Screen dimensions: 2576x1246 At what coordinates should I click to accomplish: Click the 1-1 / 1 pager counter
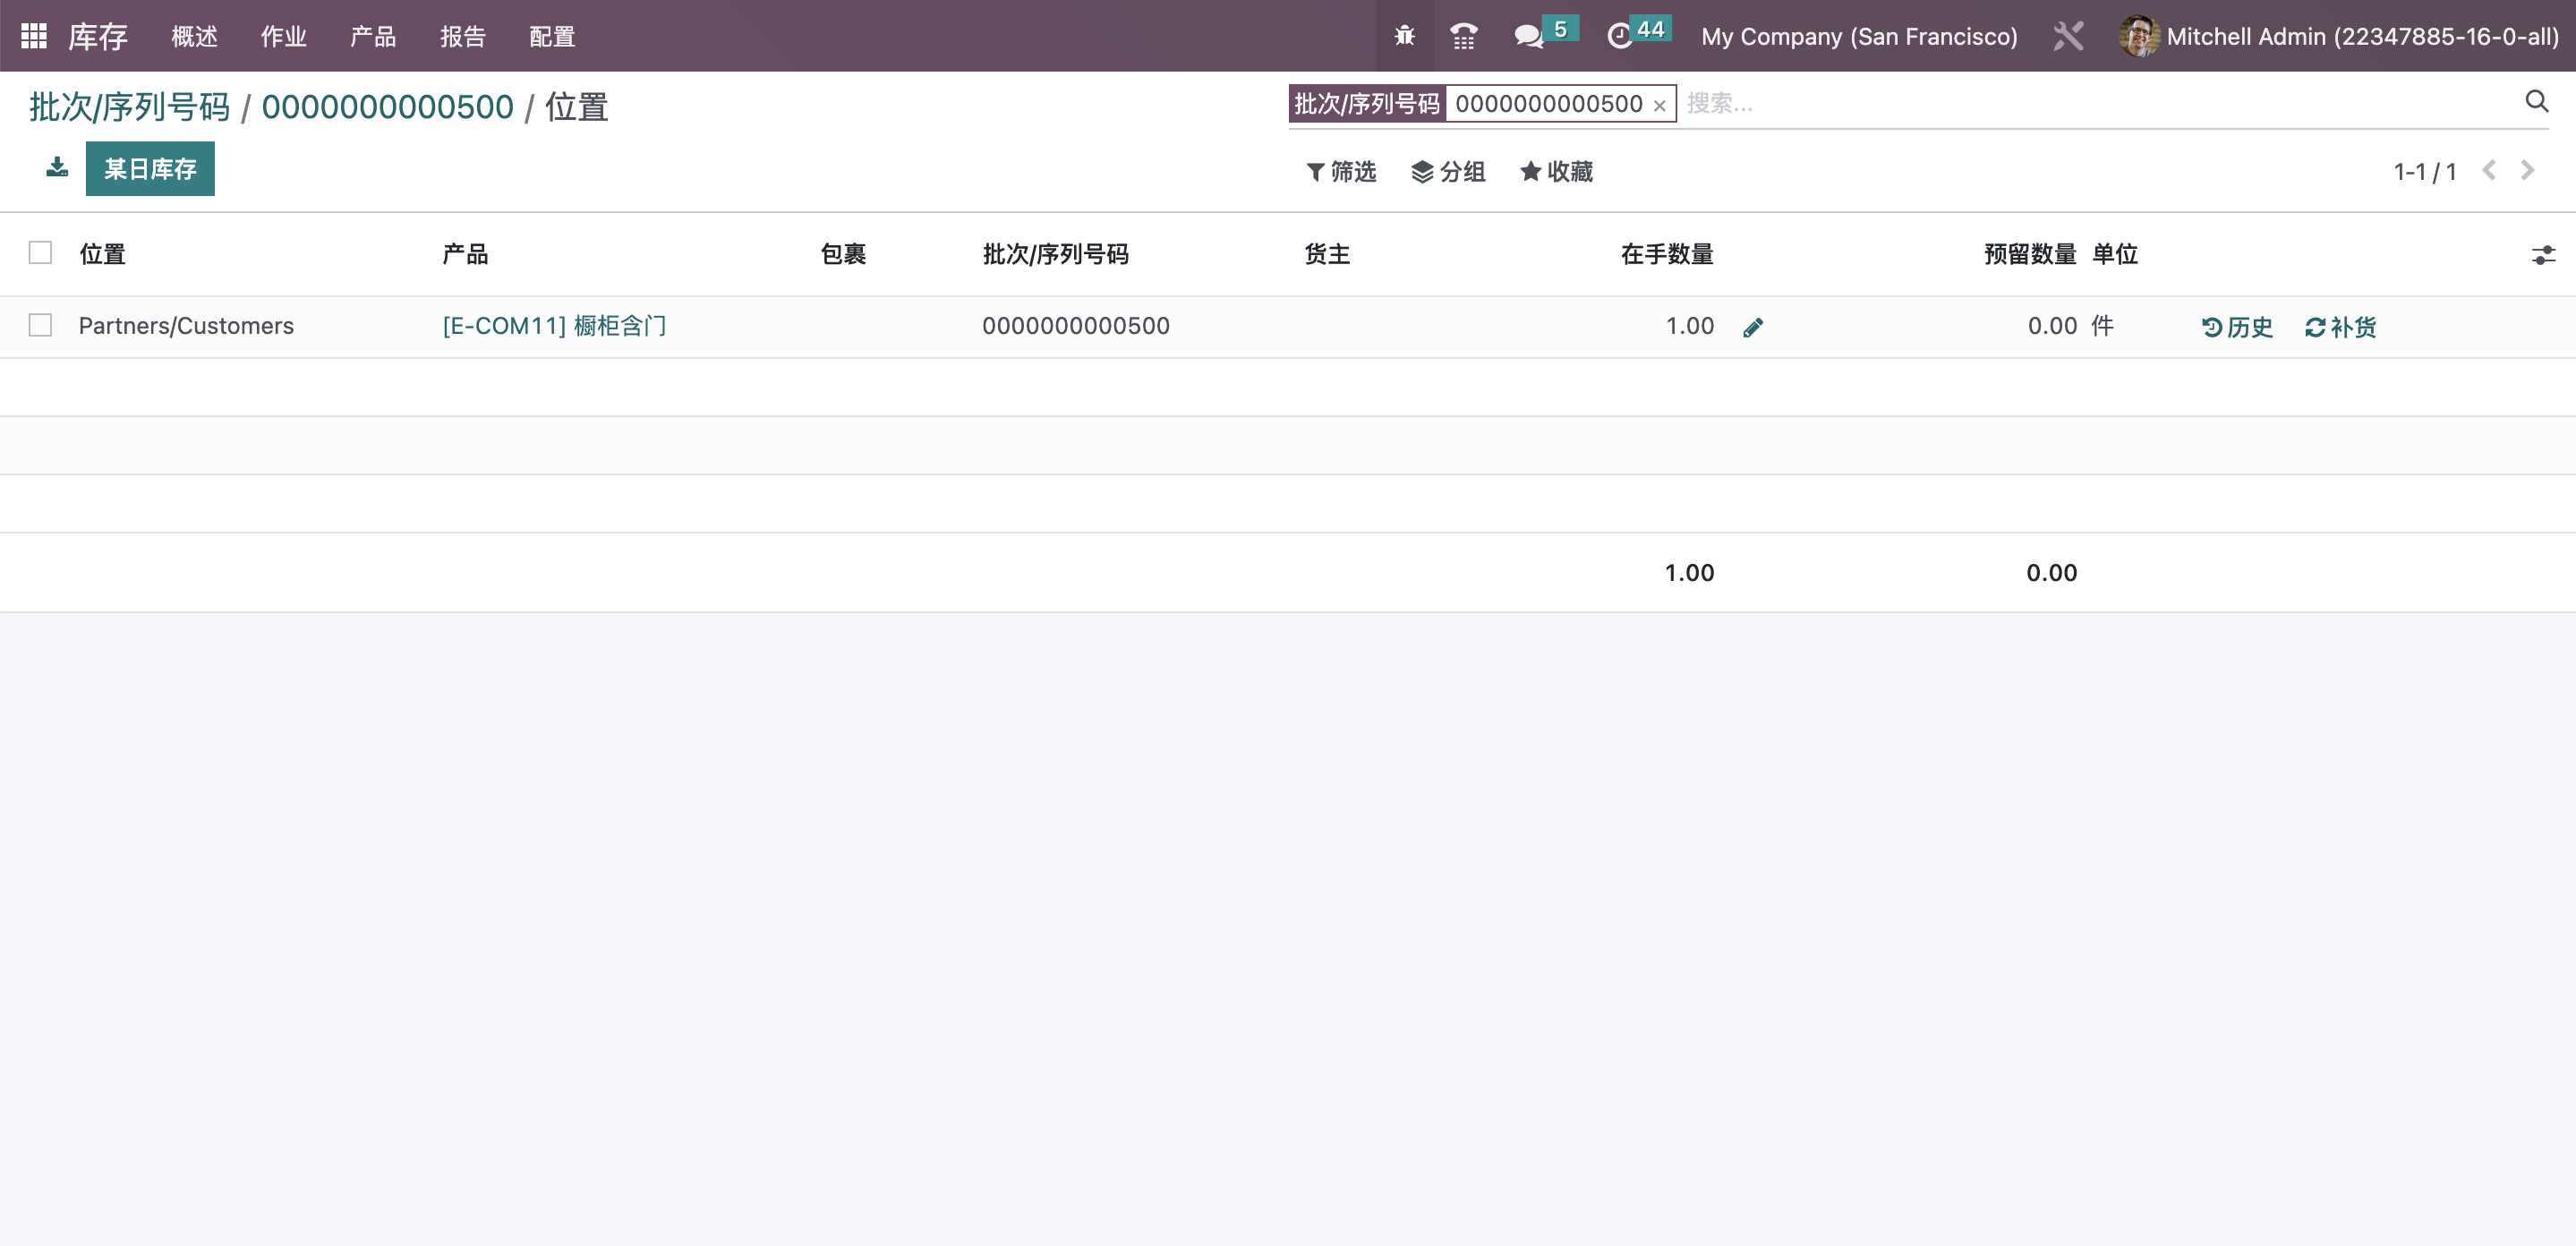point(2424,172)
